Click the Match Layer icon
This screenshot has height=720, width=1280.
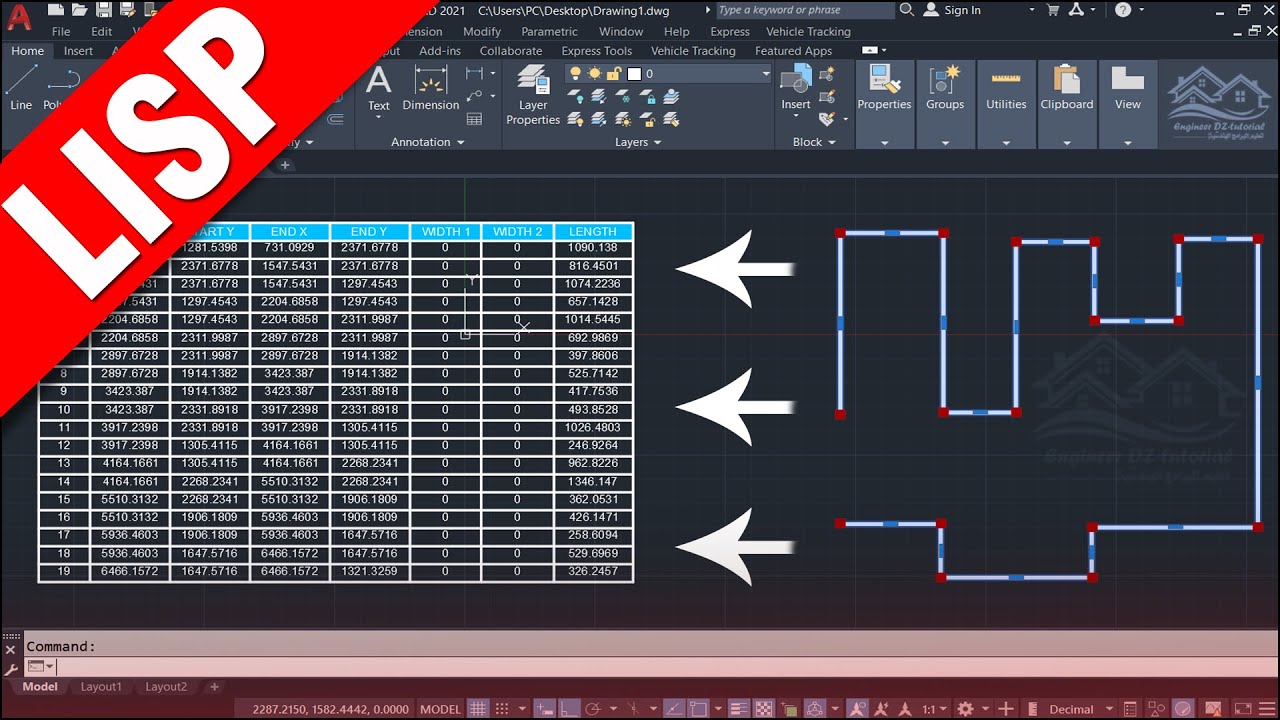coord(672,119)
